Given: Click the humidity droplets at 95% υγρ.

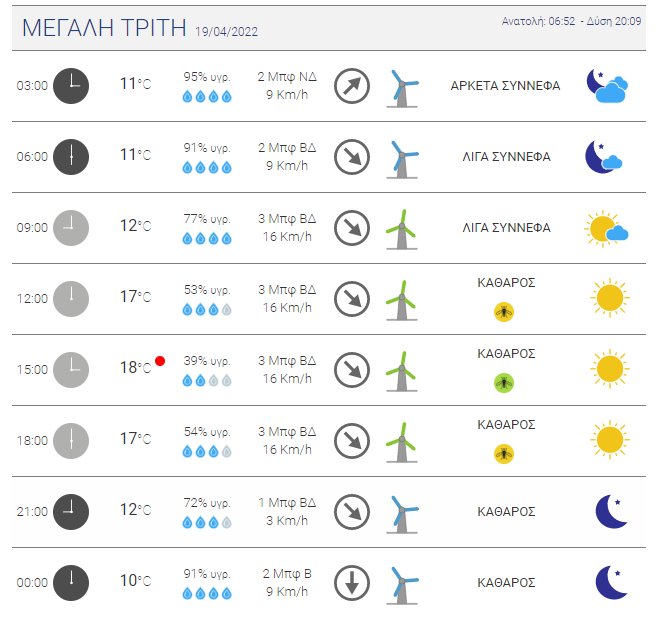Looking at the screenshot, I should click(207, 97).
